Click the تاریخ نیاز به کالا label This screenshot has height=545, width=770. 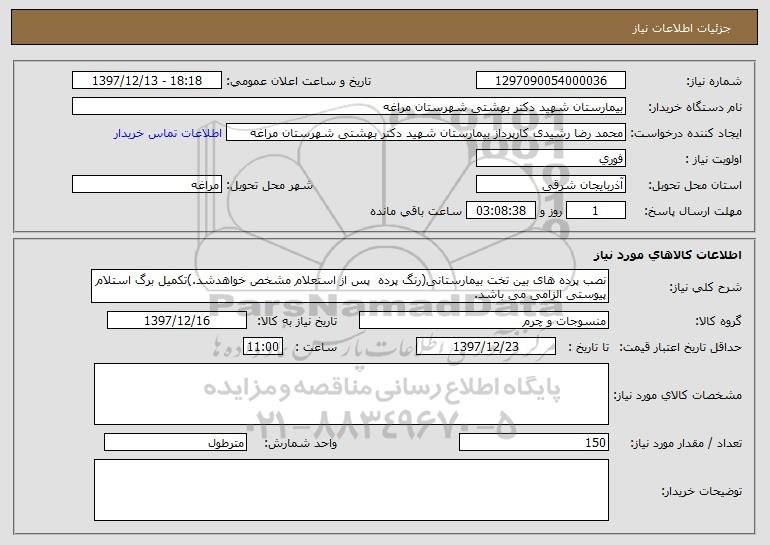297,321
